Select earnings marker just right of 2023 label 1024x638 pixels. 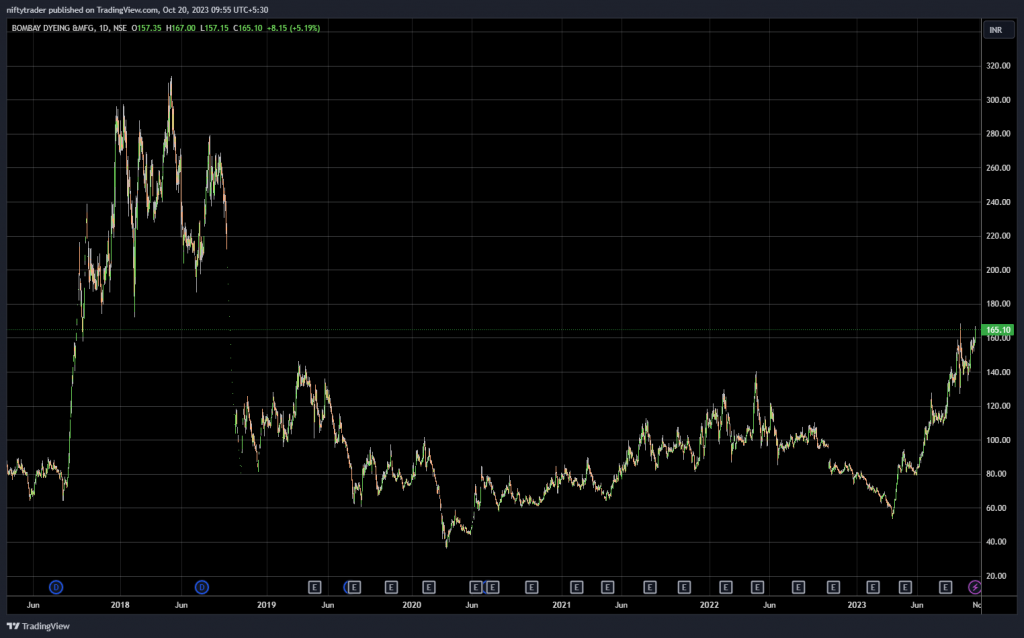[x=872, y=587]
